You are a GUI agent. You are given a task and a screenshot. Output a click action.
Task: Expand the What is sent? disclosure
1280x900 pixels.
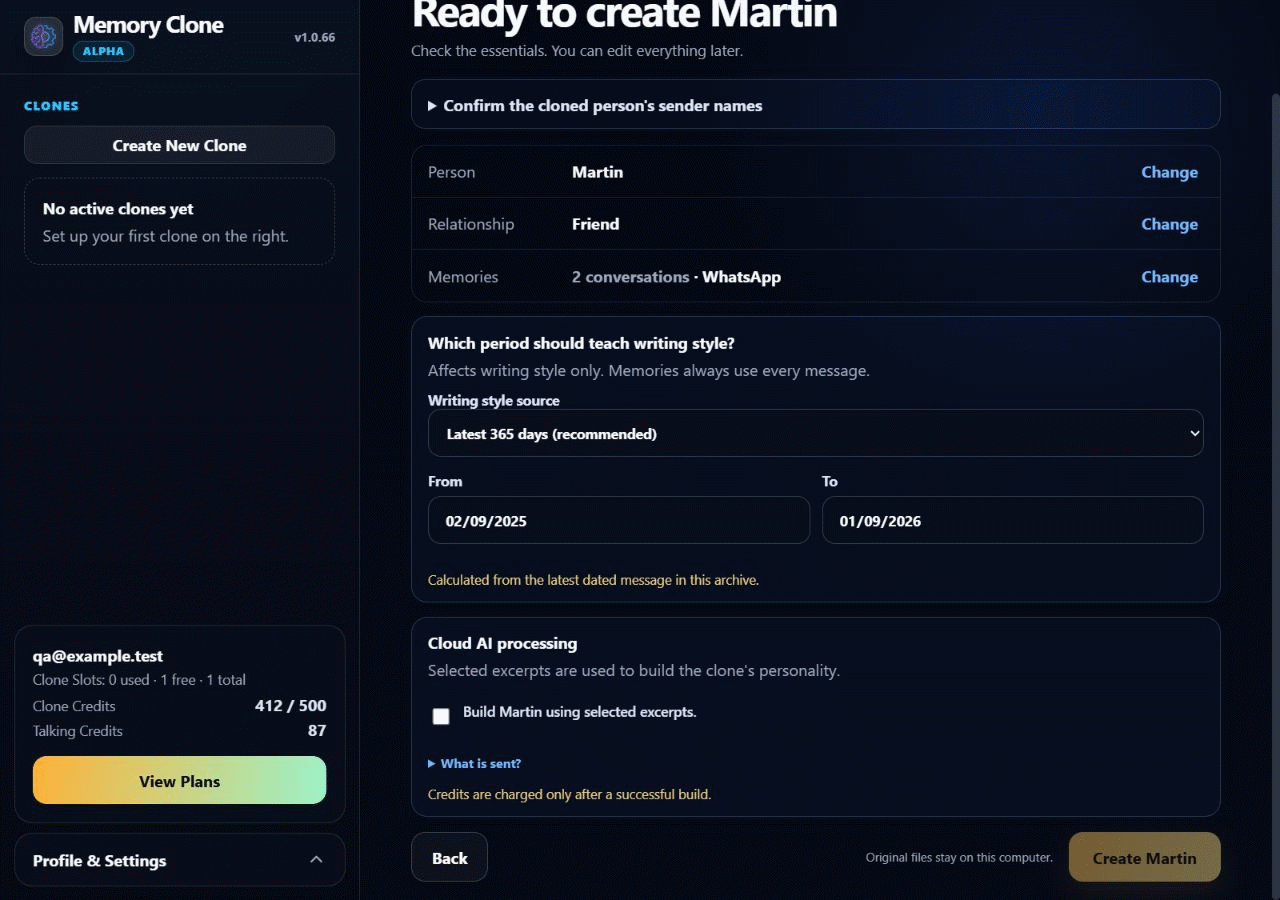tap(474, 763)
